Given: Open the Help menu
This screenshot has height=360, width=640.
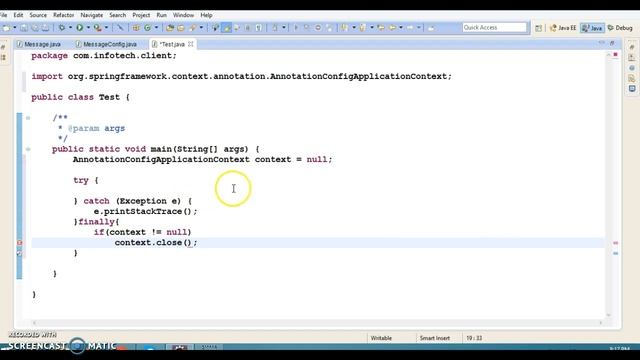Looking at the screenshot, I should 206,15.
